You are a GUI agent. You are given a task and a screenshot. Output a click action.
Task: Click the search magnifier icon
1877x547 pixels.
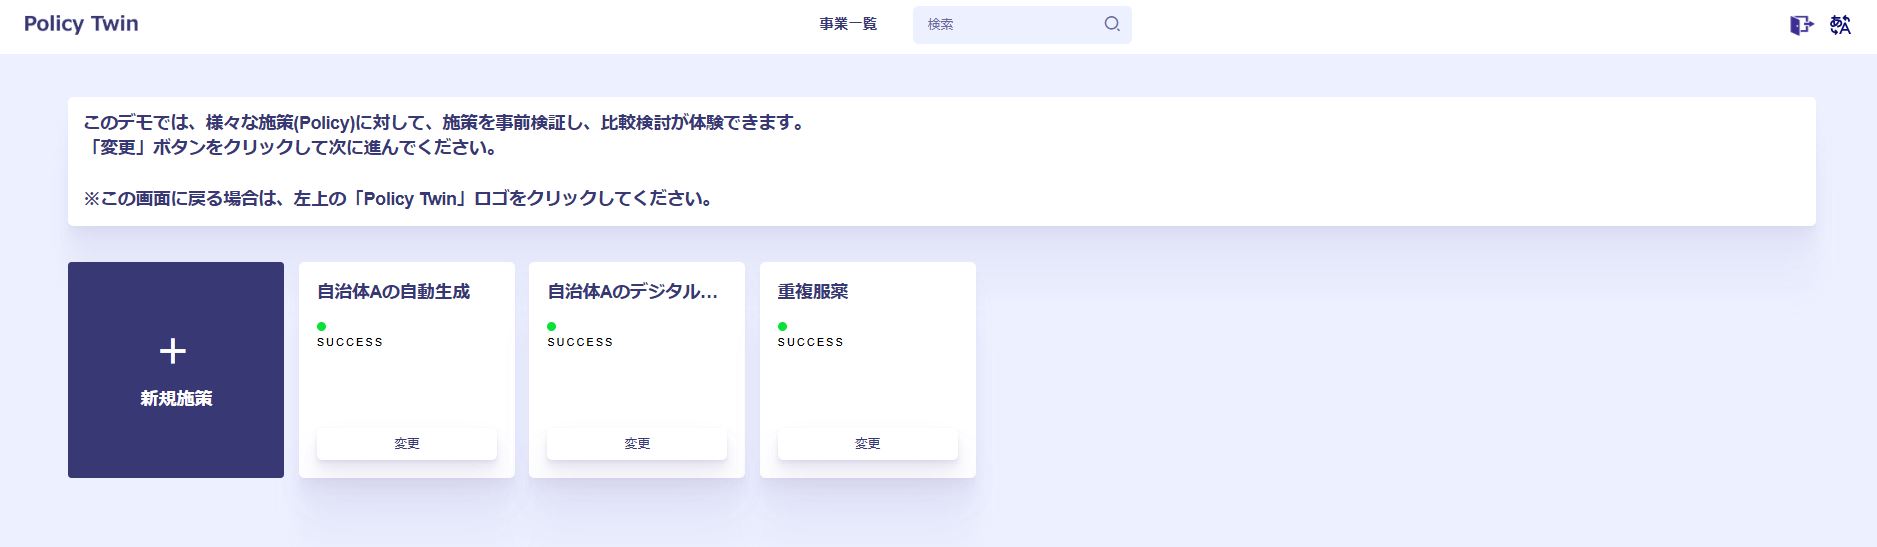1112,24
